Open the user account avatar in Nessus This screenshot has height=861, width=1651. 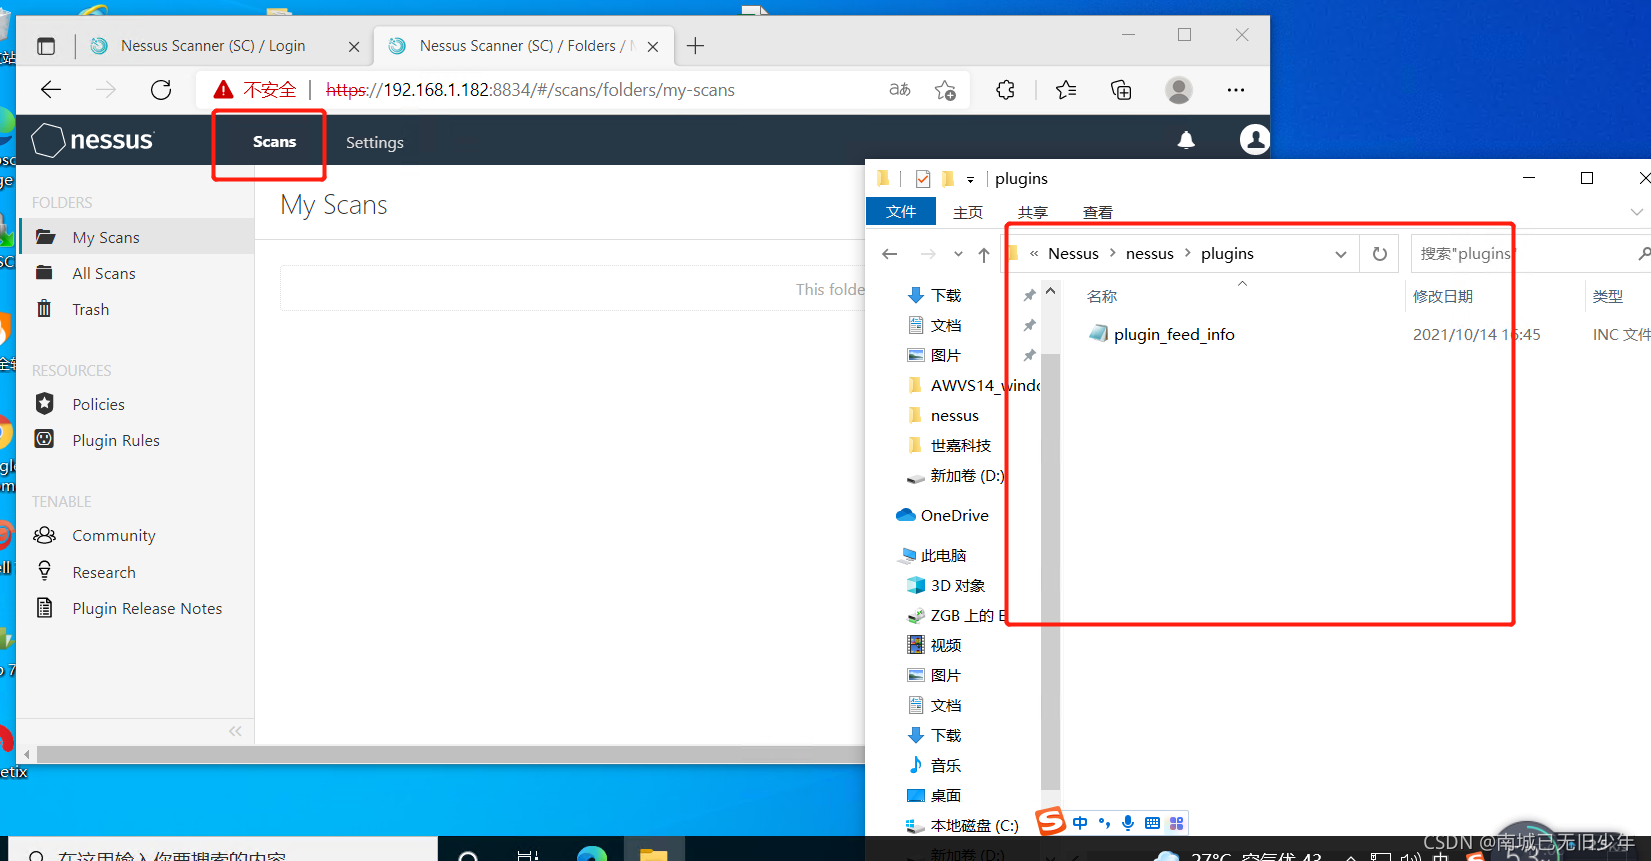tap(1253, 140)
